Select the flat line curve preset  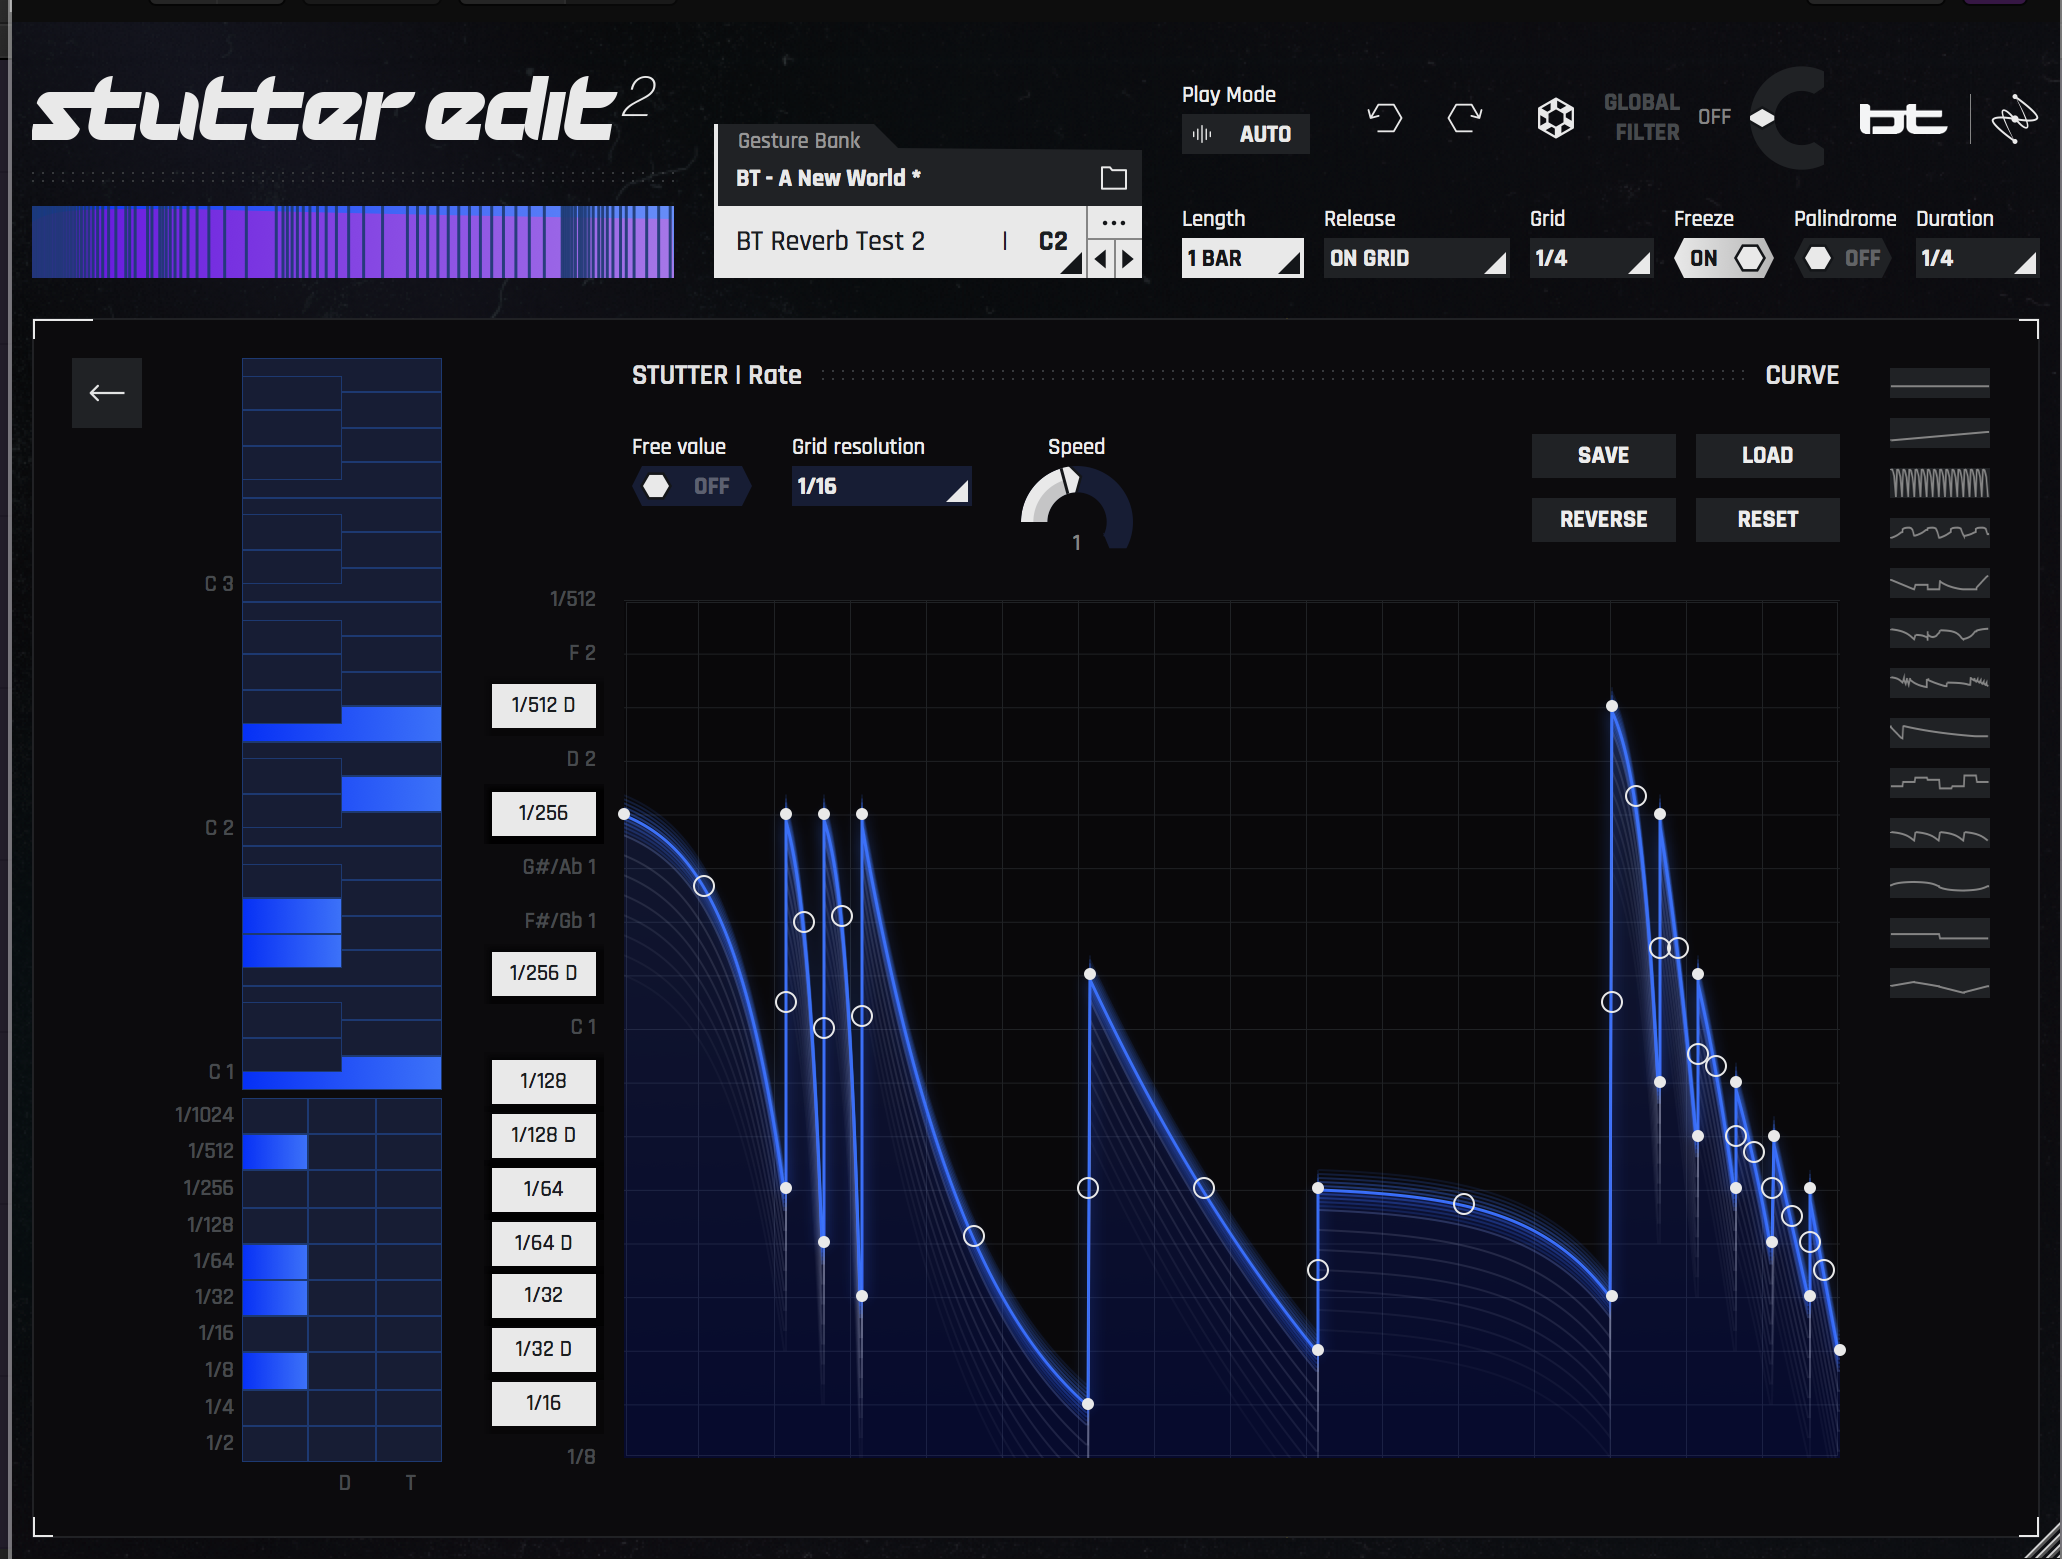[1939, 383]
